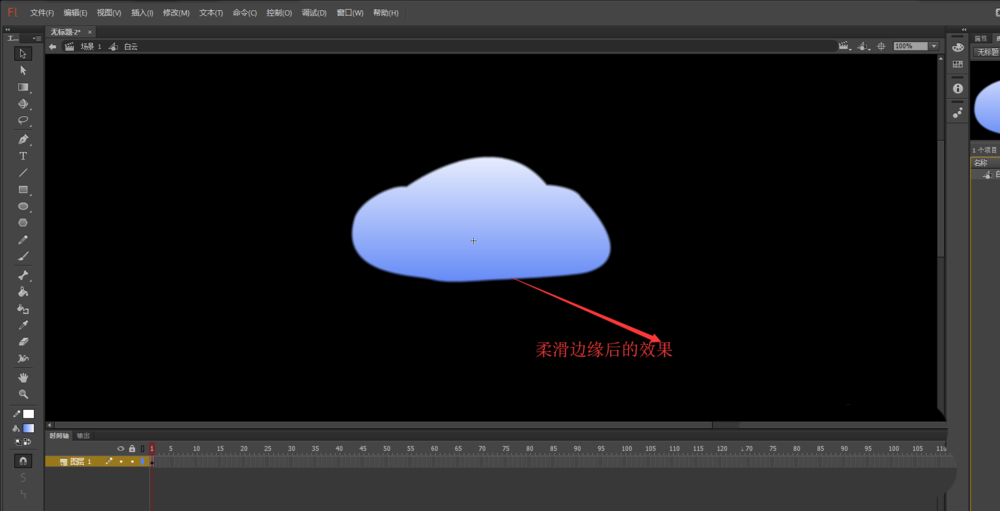Screen dimensions: 1000x511
Task: Select the Pencil tool
Action: pyautogui.click(x=23, y=240)
